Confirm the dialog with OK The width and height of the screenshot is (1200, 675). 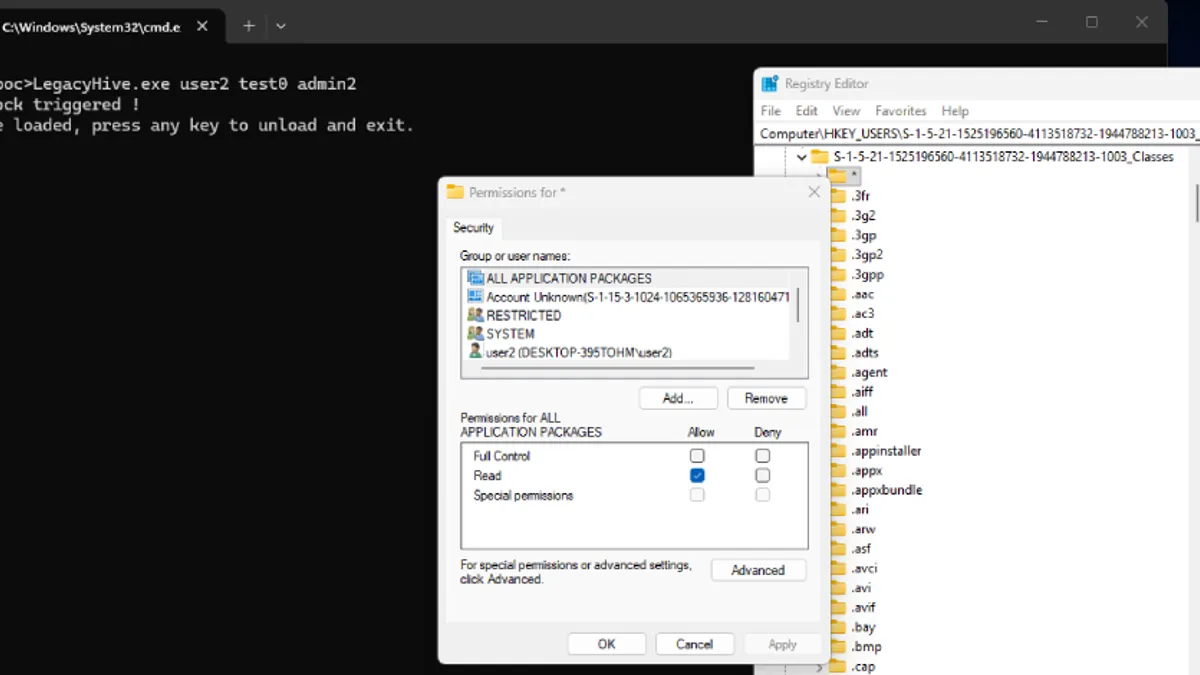(x=607, y=644)
